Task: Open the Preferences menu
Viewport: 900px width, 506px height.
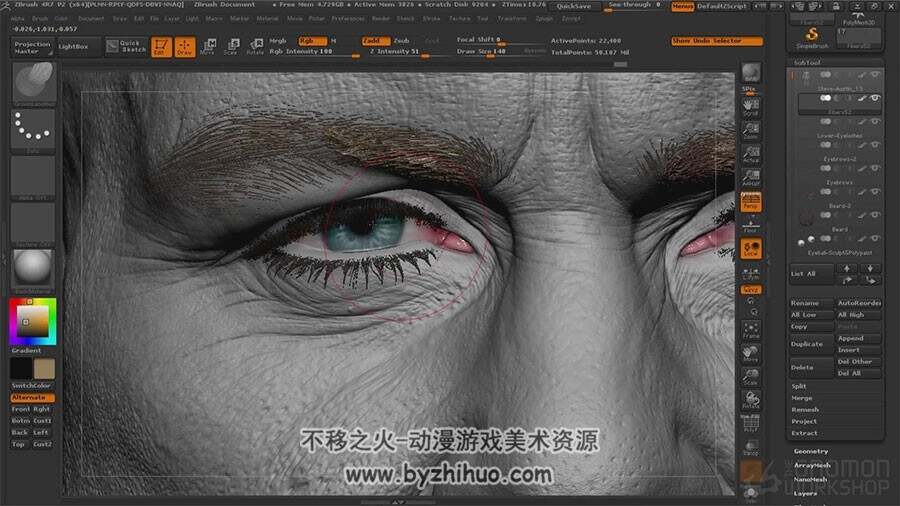Action: [x=348, y=18]
